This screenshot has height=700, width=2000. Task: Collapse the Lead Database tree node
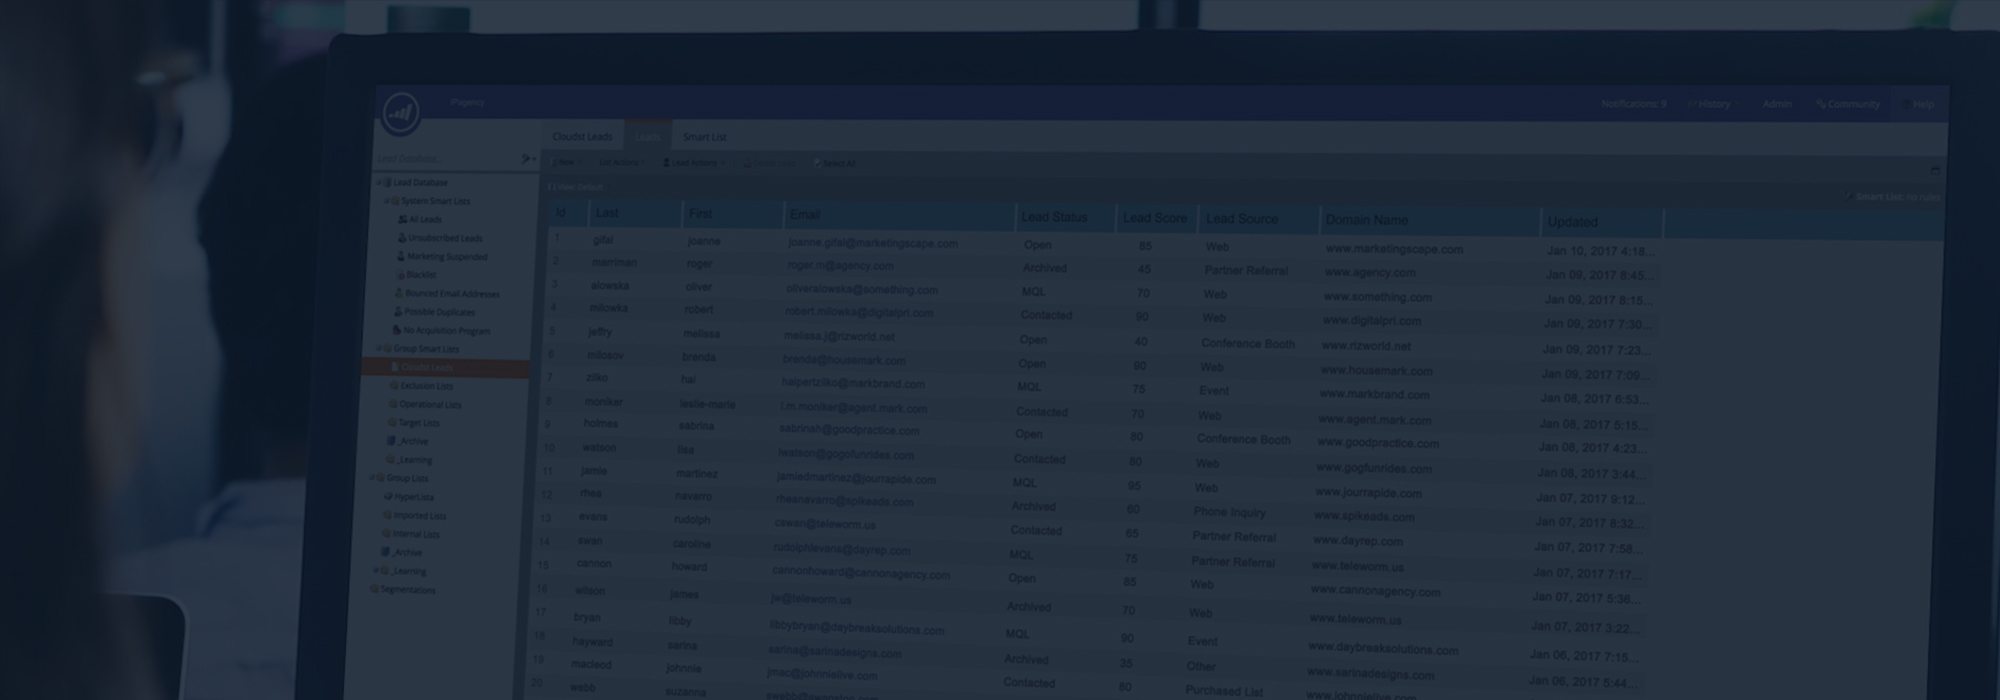coord(378,183)
